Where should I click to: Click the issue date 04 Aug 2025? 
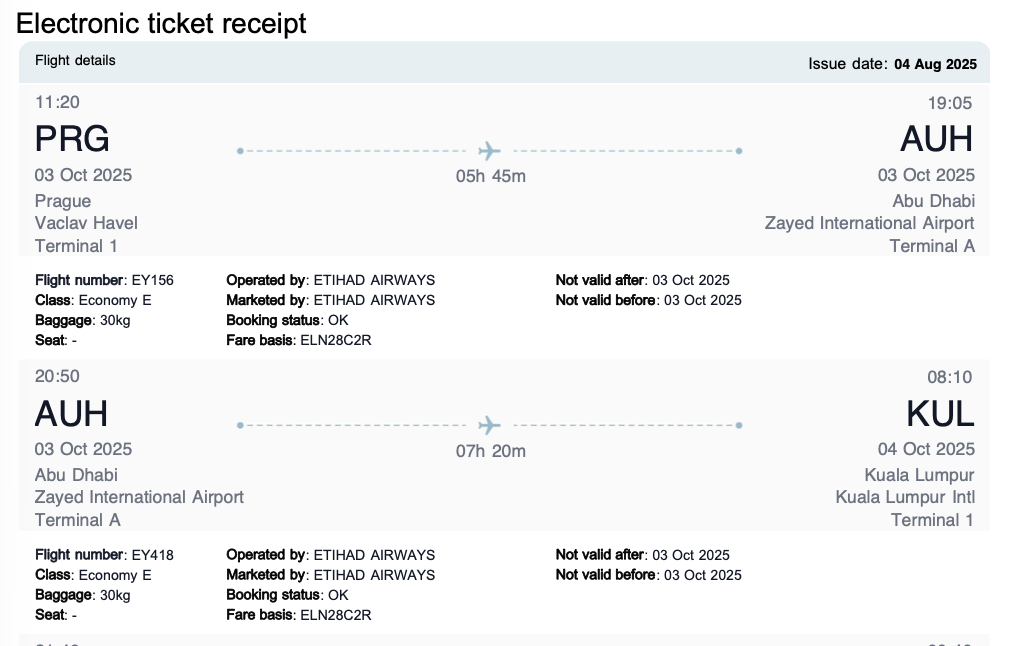click(x=934, y=64)
